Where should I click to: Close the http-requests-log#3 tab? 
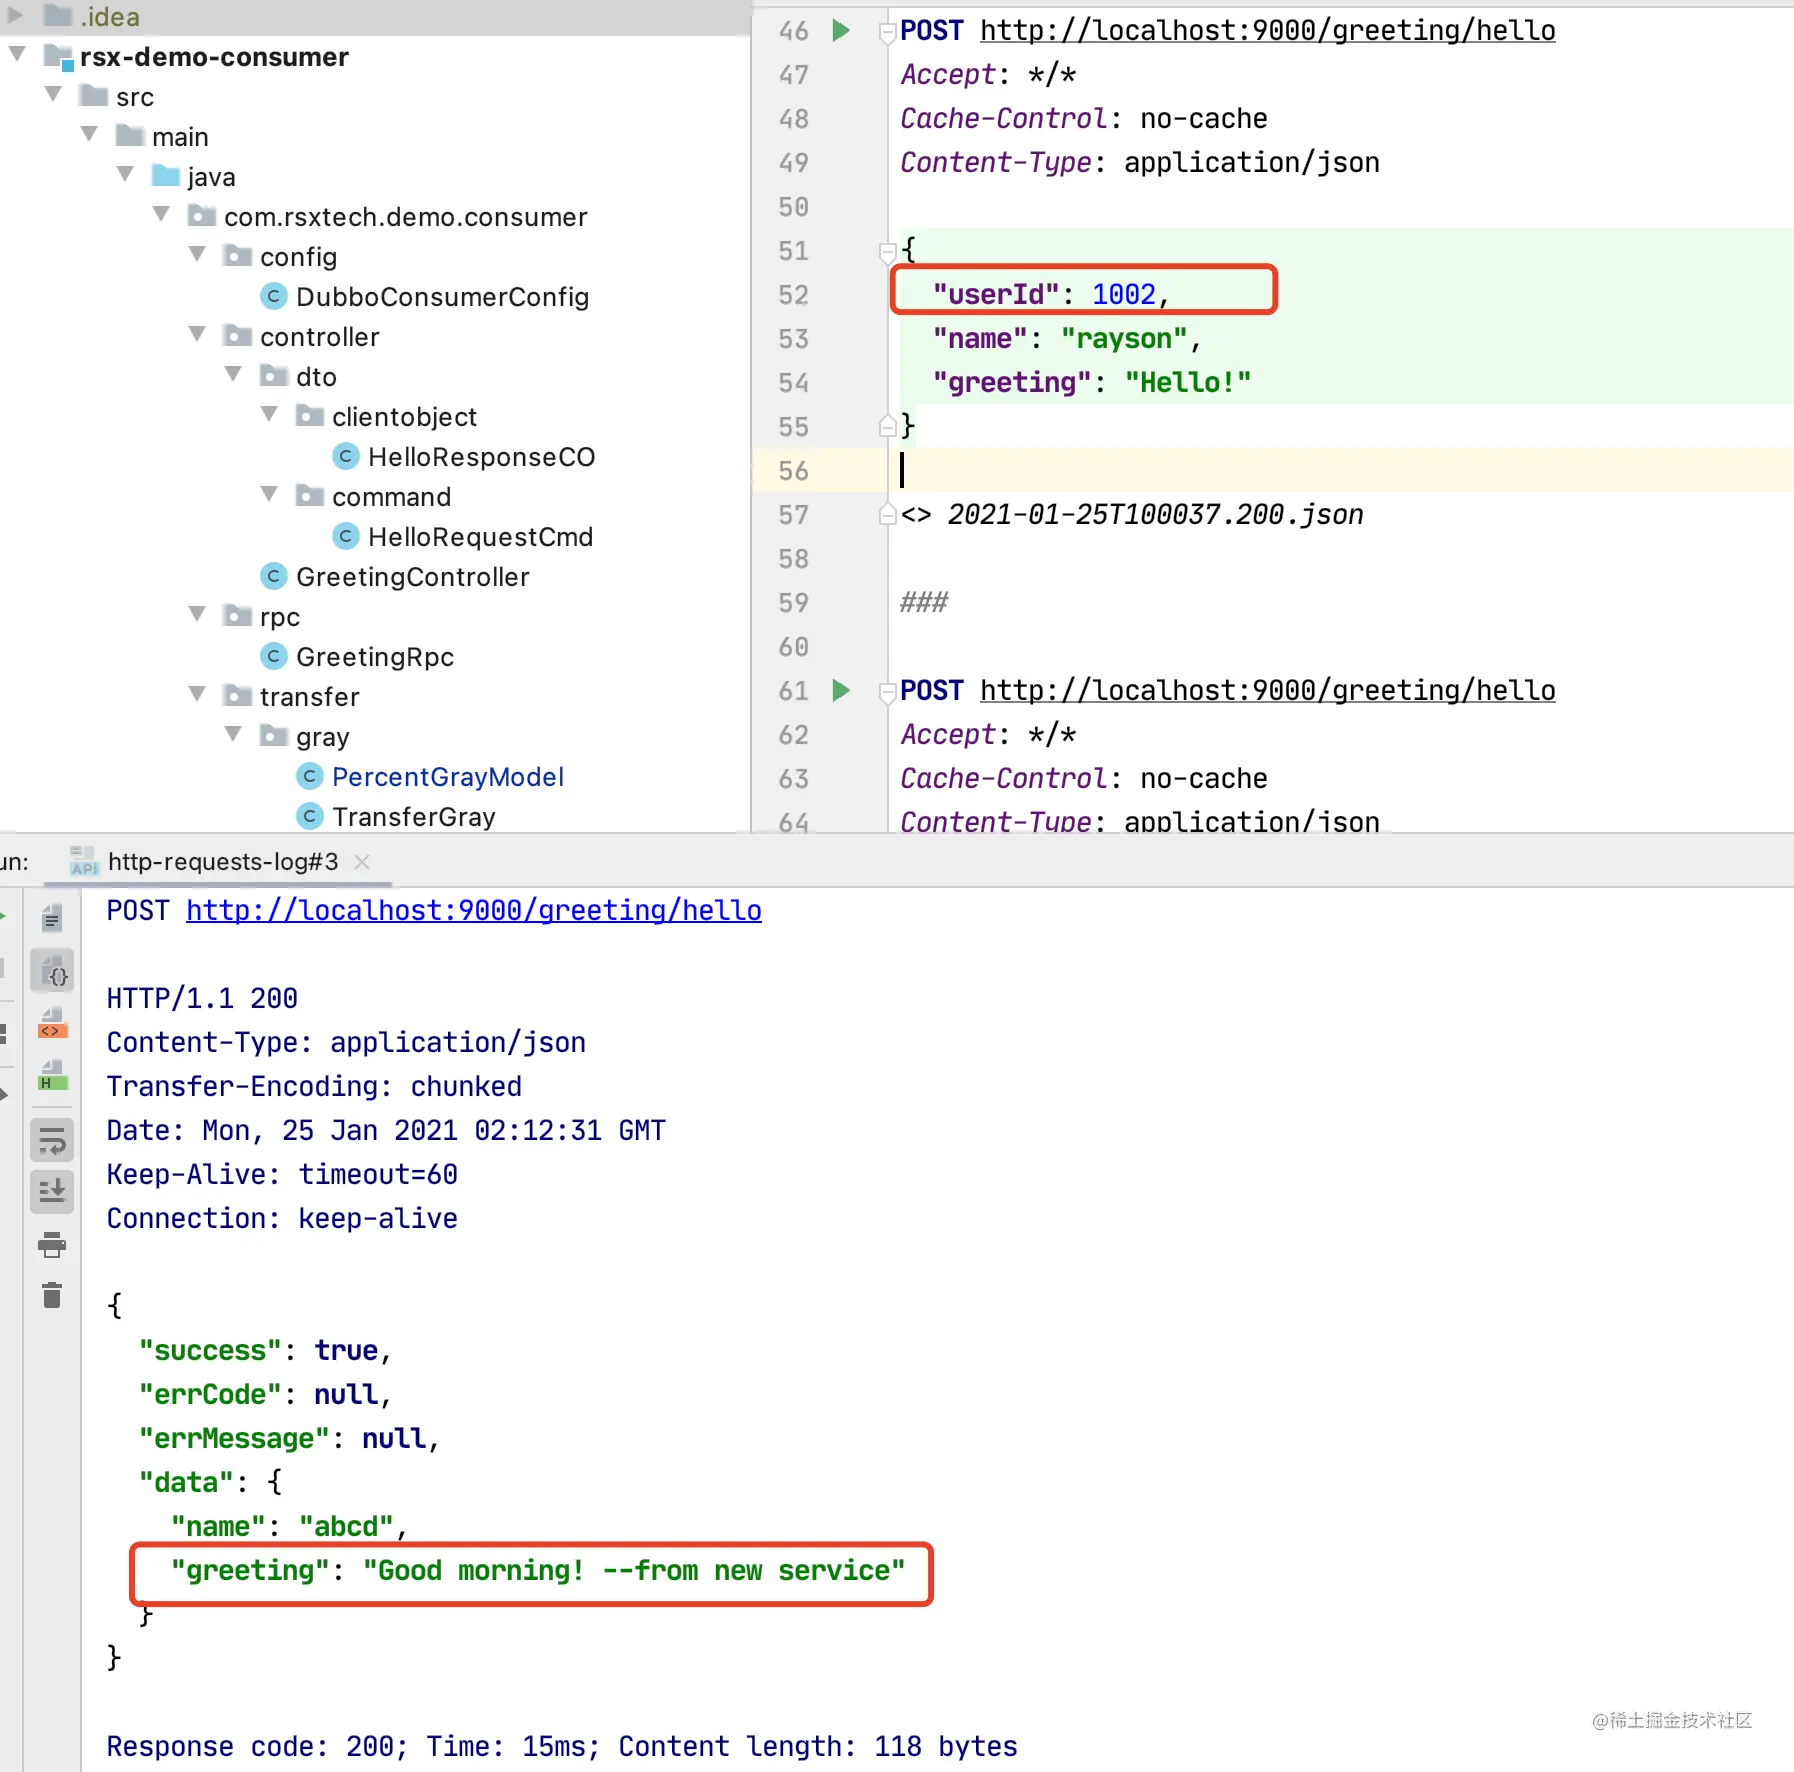pyautogui.click(x=362, y=862)
